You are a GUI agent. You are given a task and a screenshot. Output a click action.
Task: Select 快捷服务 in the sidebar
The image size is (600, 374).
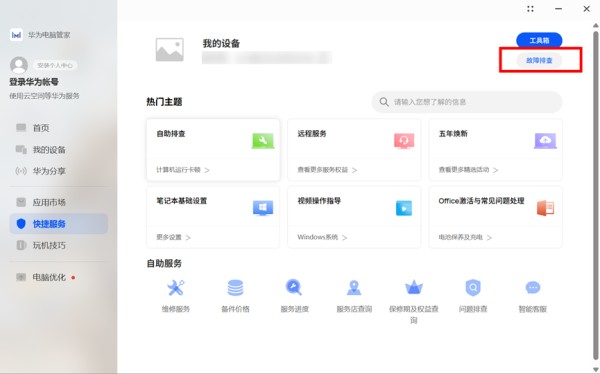pyautogui.click(x=59, y=224)
